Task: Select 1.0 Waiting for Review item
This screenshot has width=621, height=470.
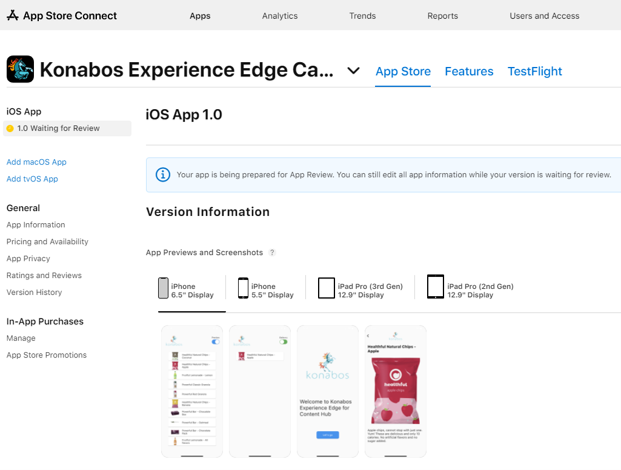Action: (x=67, y=128)
